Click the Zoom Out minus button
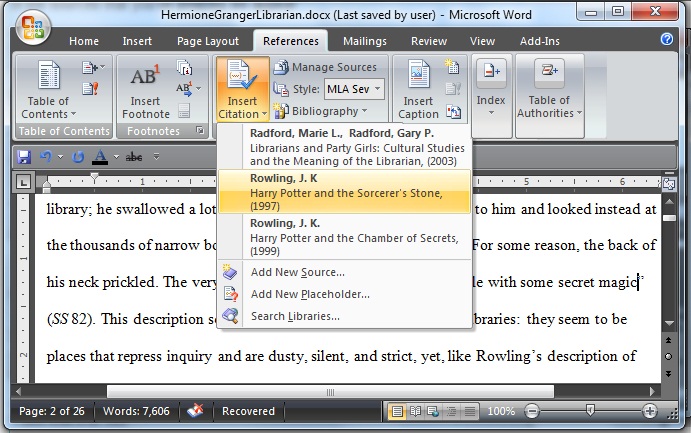Image resolution: width=691 pixels, height=433 pixels. coord(532,411)
